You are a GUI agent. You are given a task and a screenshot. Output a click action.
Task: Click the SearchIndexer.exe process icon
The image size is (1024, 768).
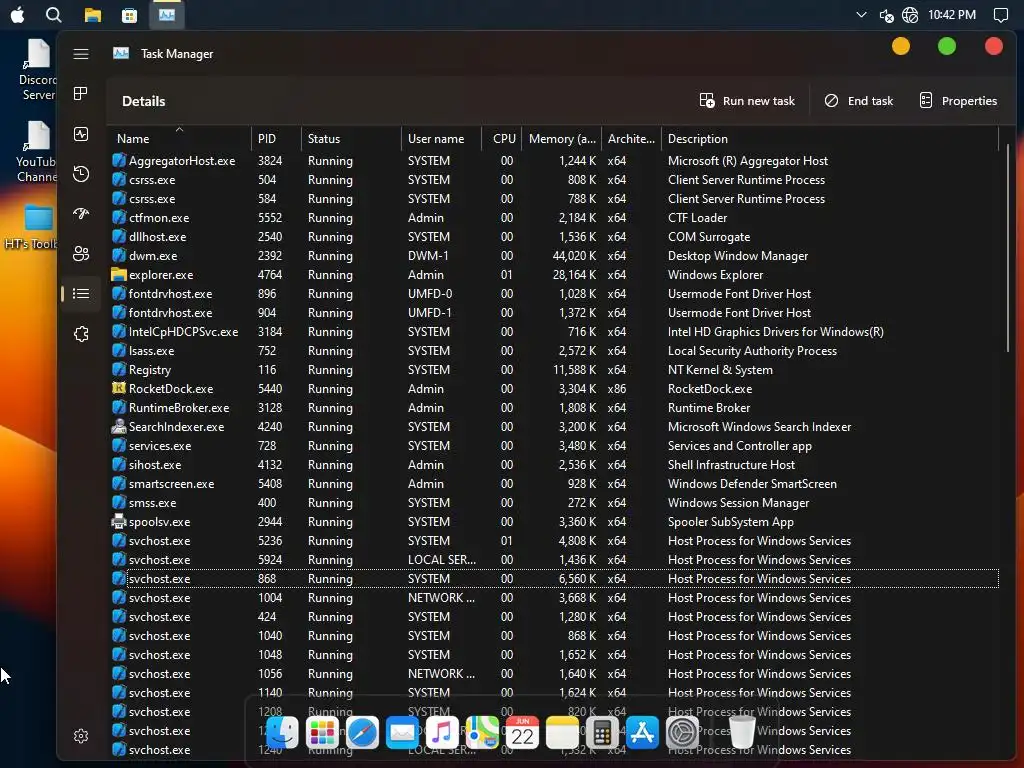119,426
